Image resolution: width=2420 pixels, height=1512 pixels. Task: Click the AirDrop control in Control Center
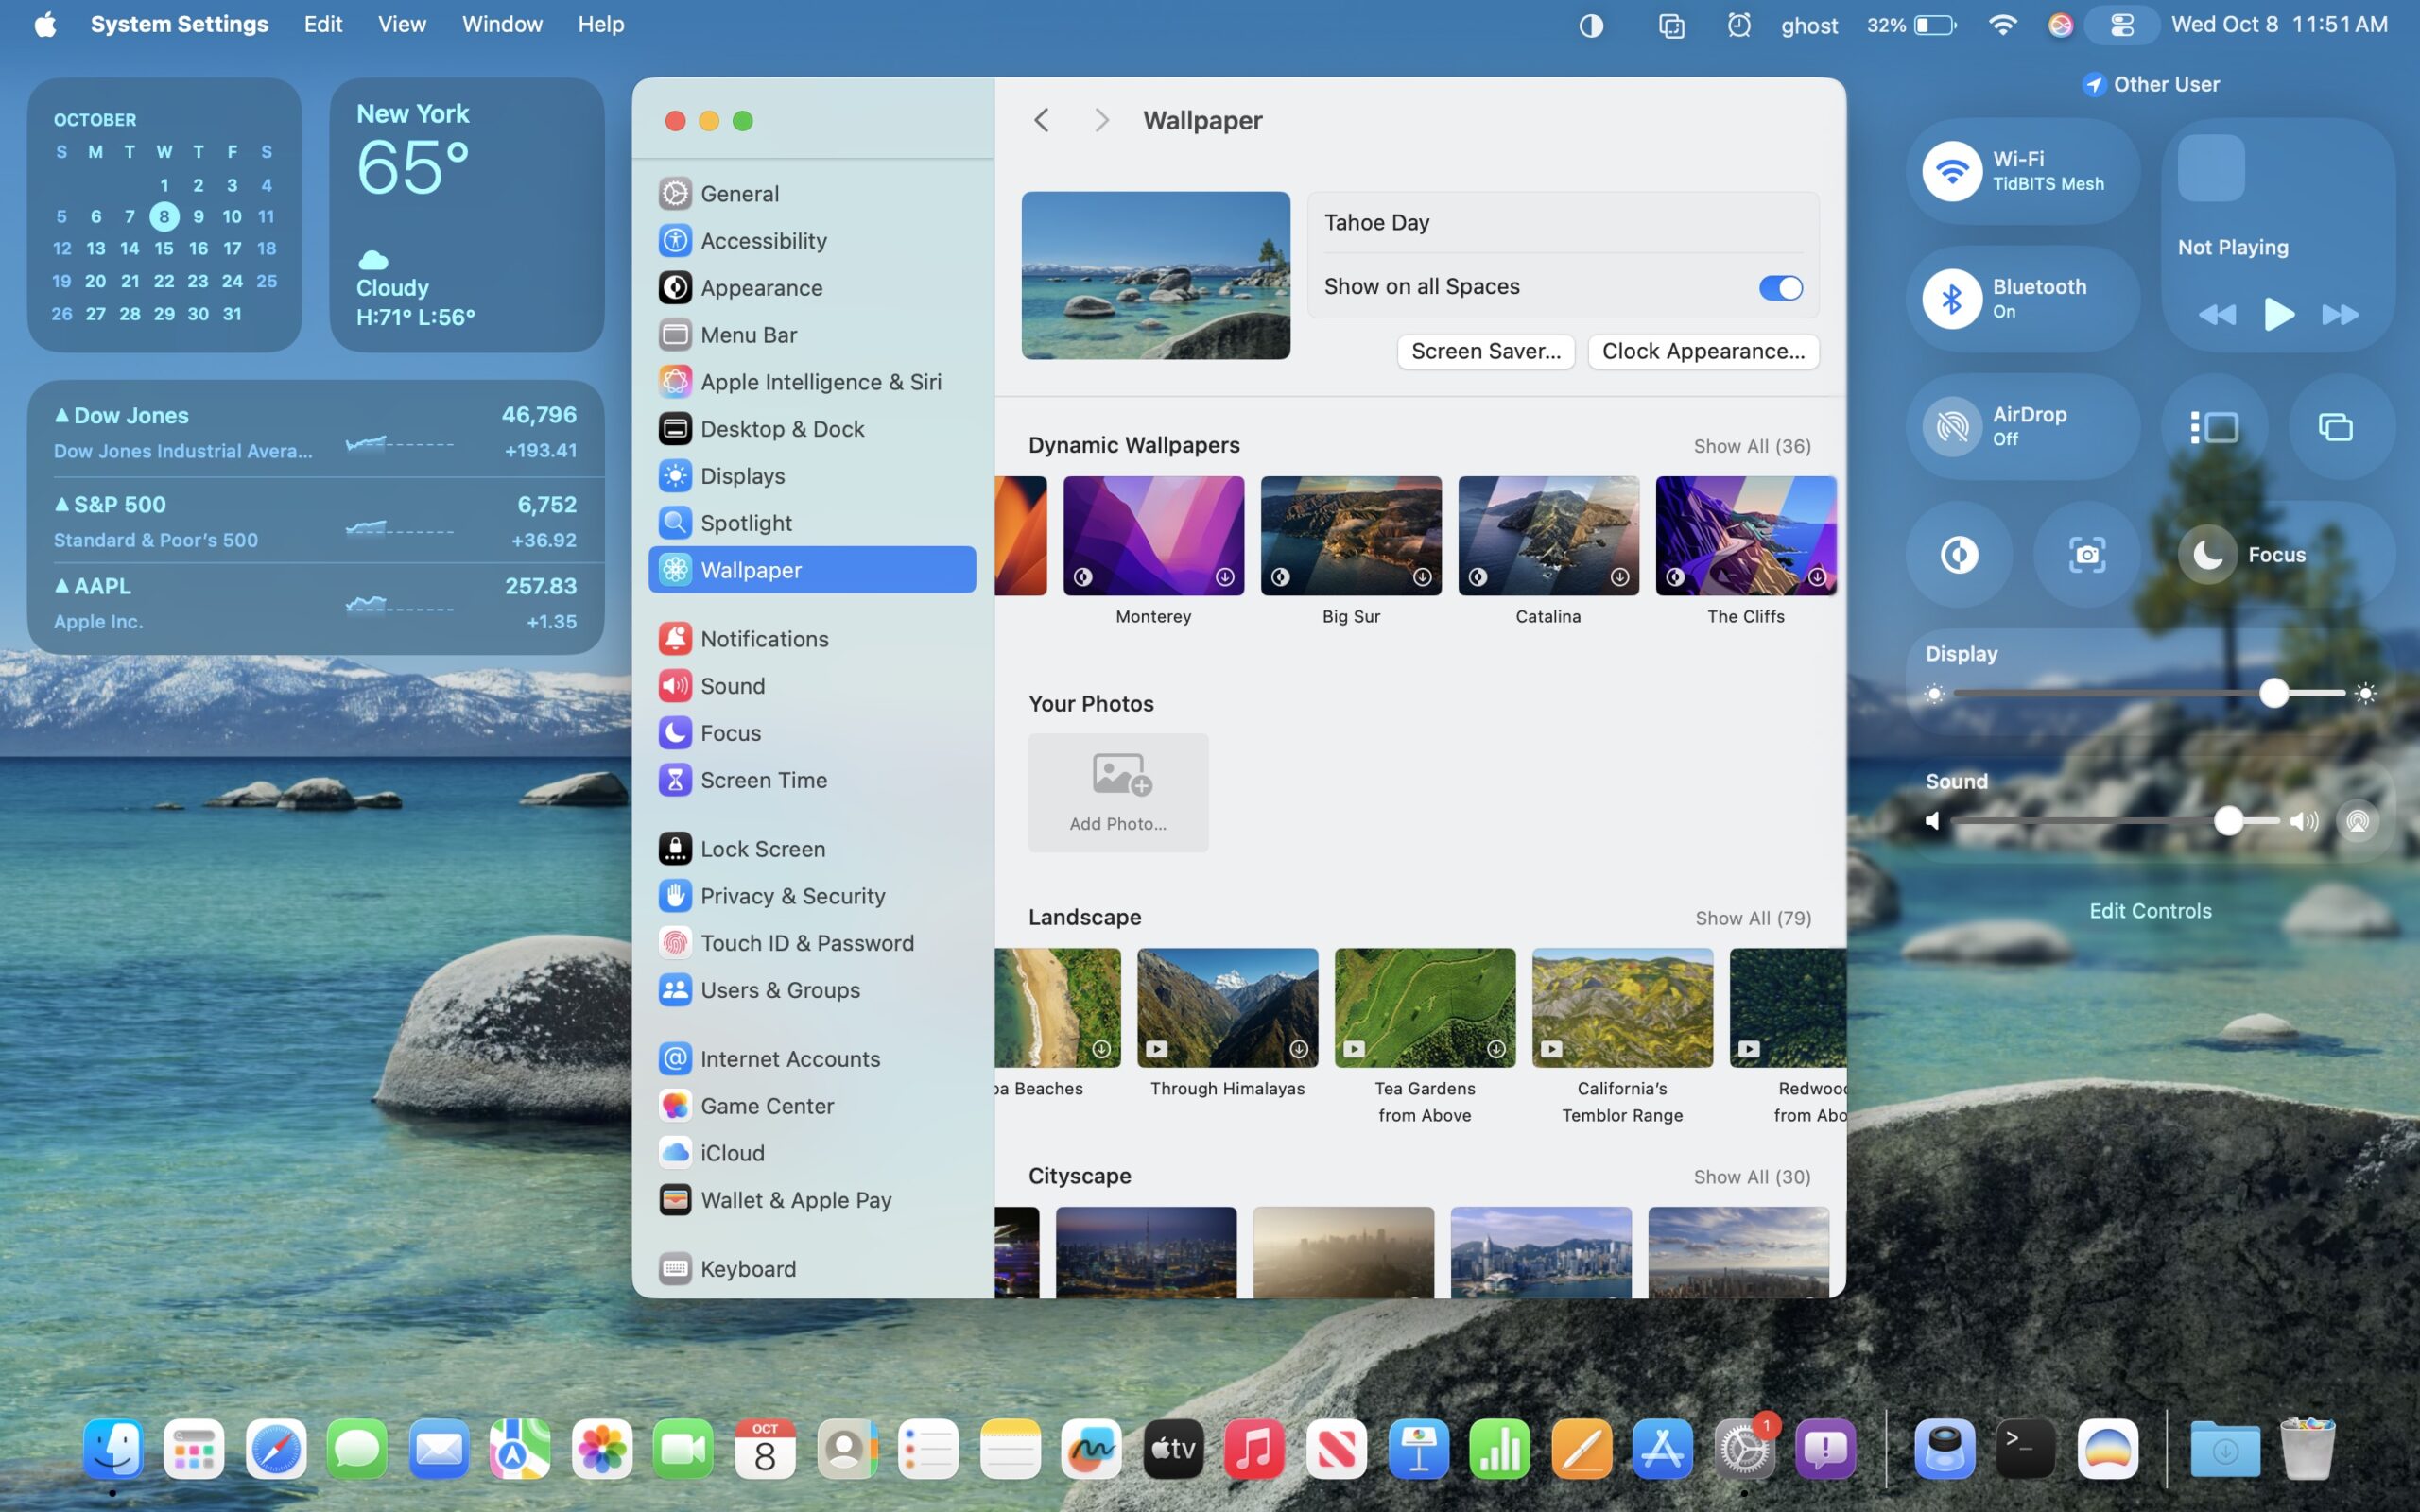pos(2021,425)
